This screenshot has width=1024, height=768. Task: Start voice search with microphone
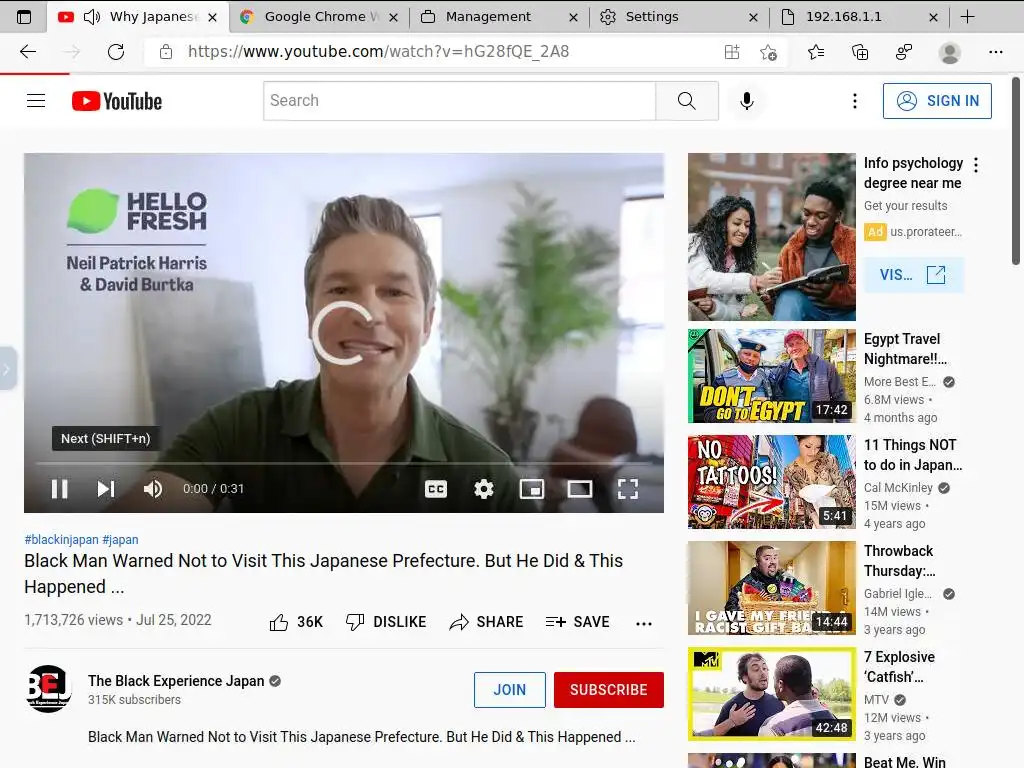pos(746,101)
